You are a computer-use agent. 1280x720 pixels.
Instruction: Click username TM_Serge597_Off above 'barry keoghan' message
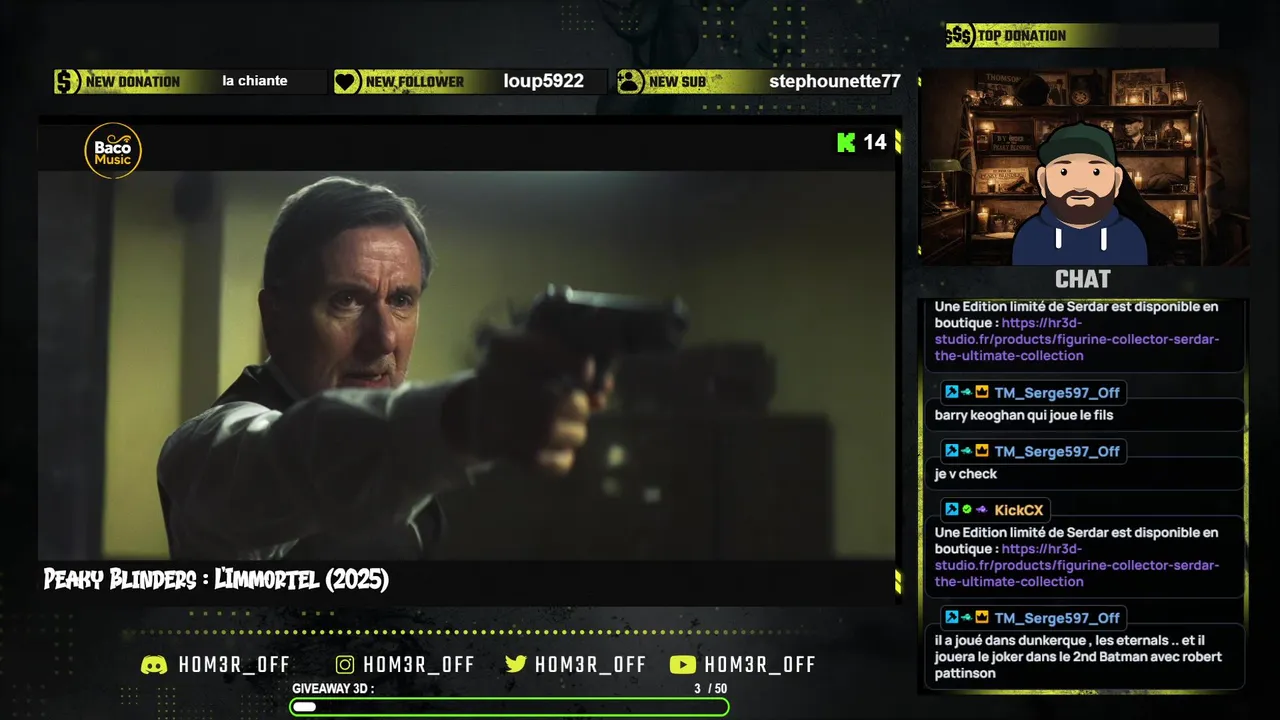click(x=1057, y=392)
